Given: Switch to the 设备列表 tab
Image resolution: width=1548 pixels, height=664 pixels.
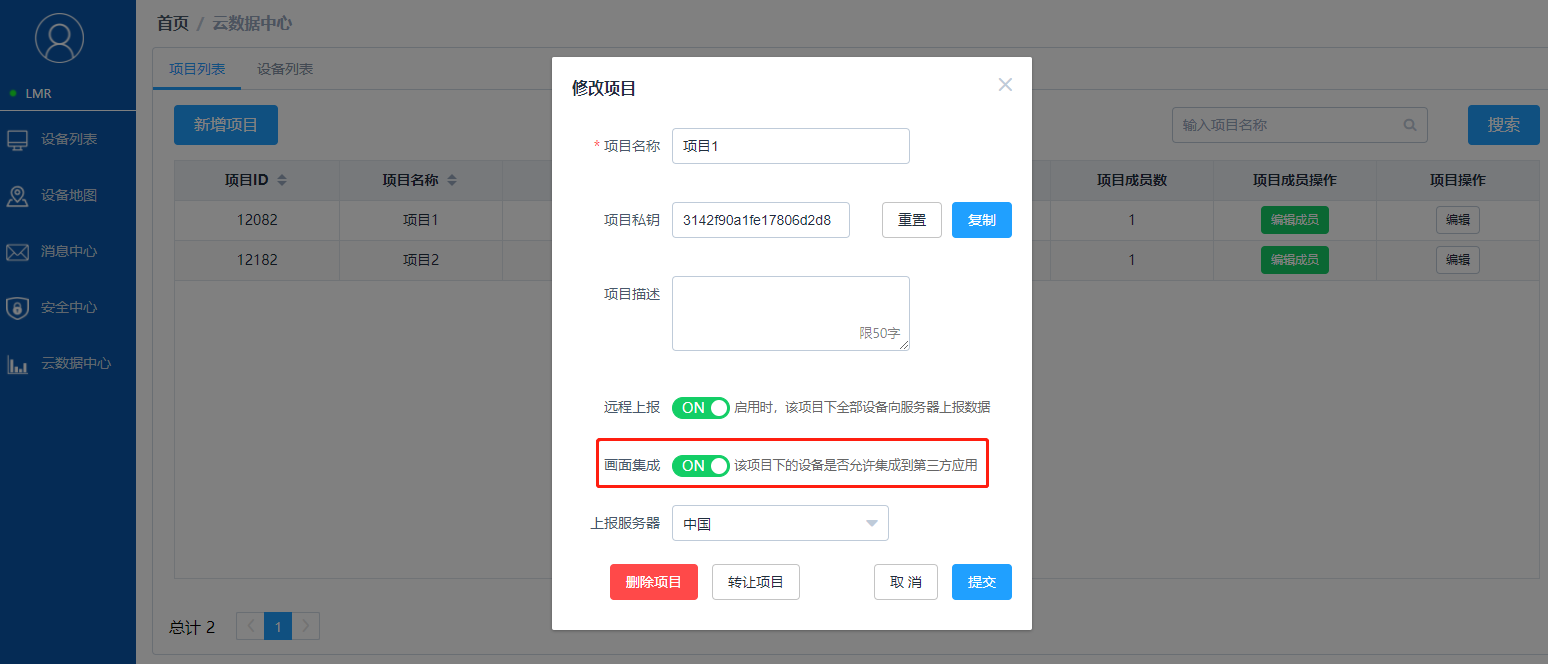Looking at the screenshot, I should (285, 69).
